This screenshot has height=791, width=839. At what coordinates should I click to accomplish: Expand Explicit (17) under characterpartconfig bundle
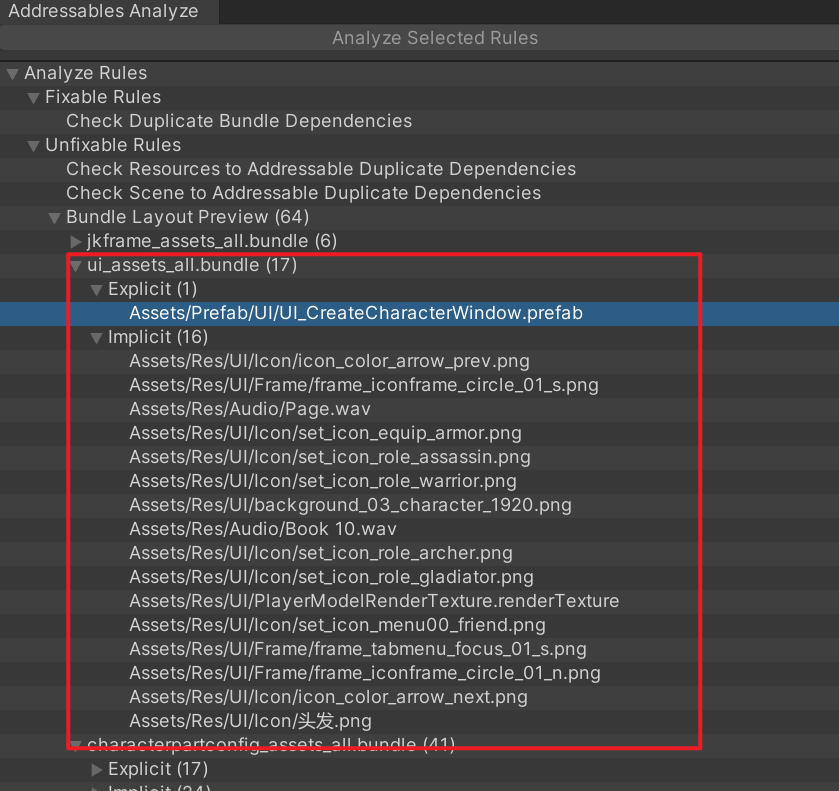[x=96, y=769]
